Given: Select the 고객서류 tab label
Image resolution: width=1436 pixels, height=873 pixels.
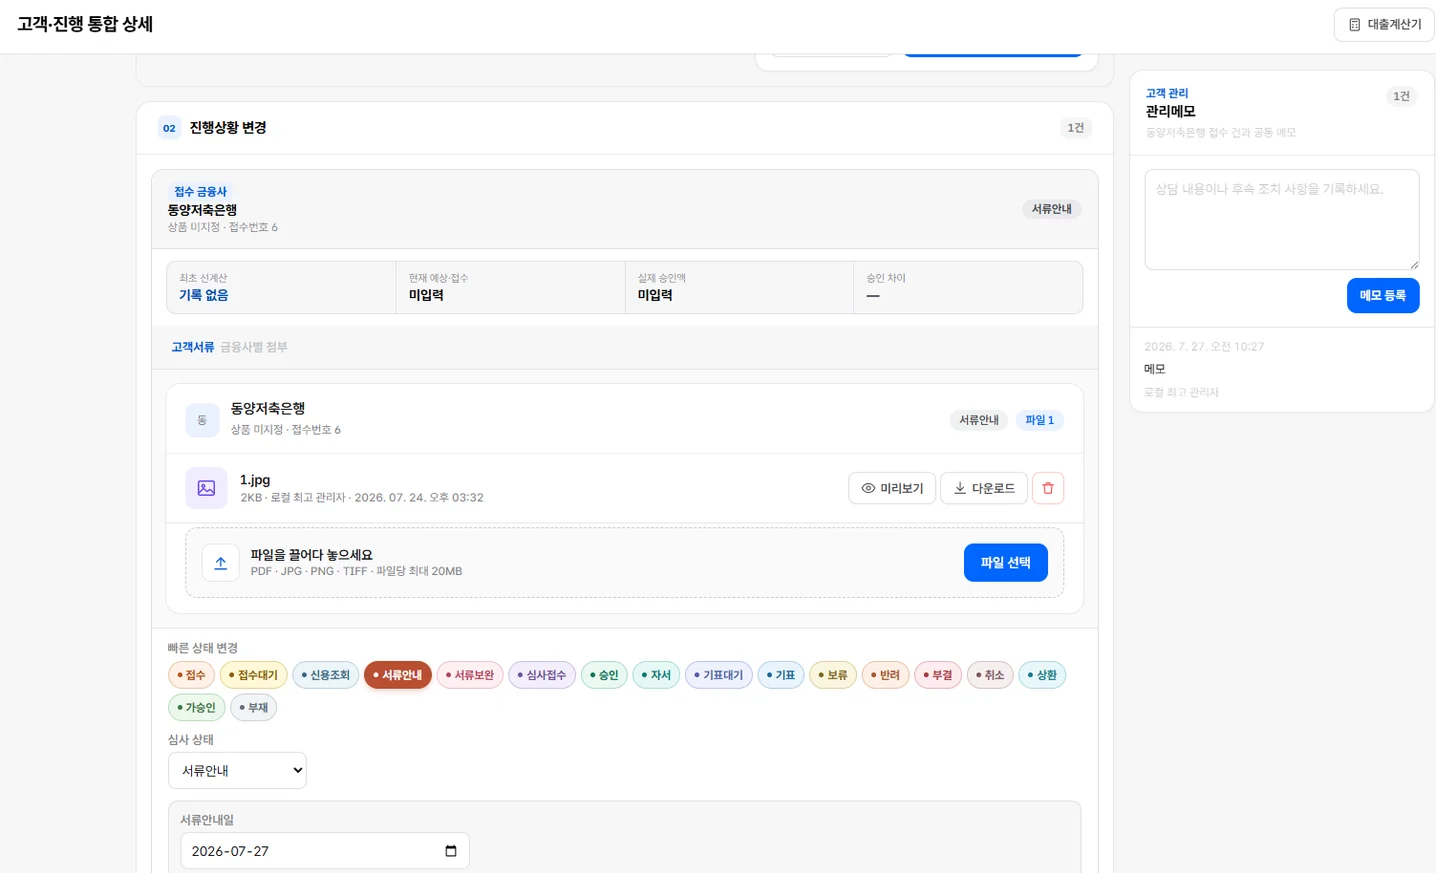Looking at the screenshot, I should (193, 347).
